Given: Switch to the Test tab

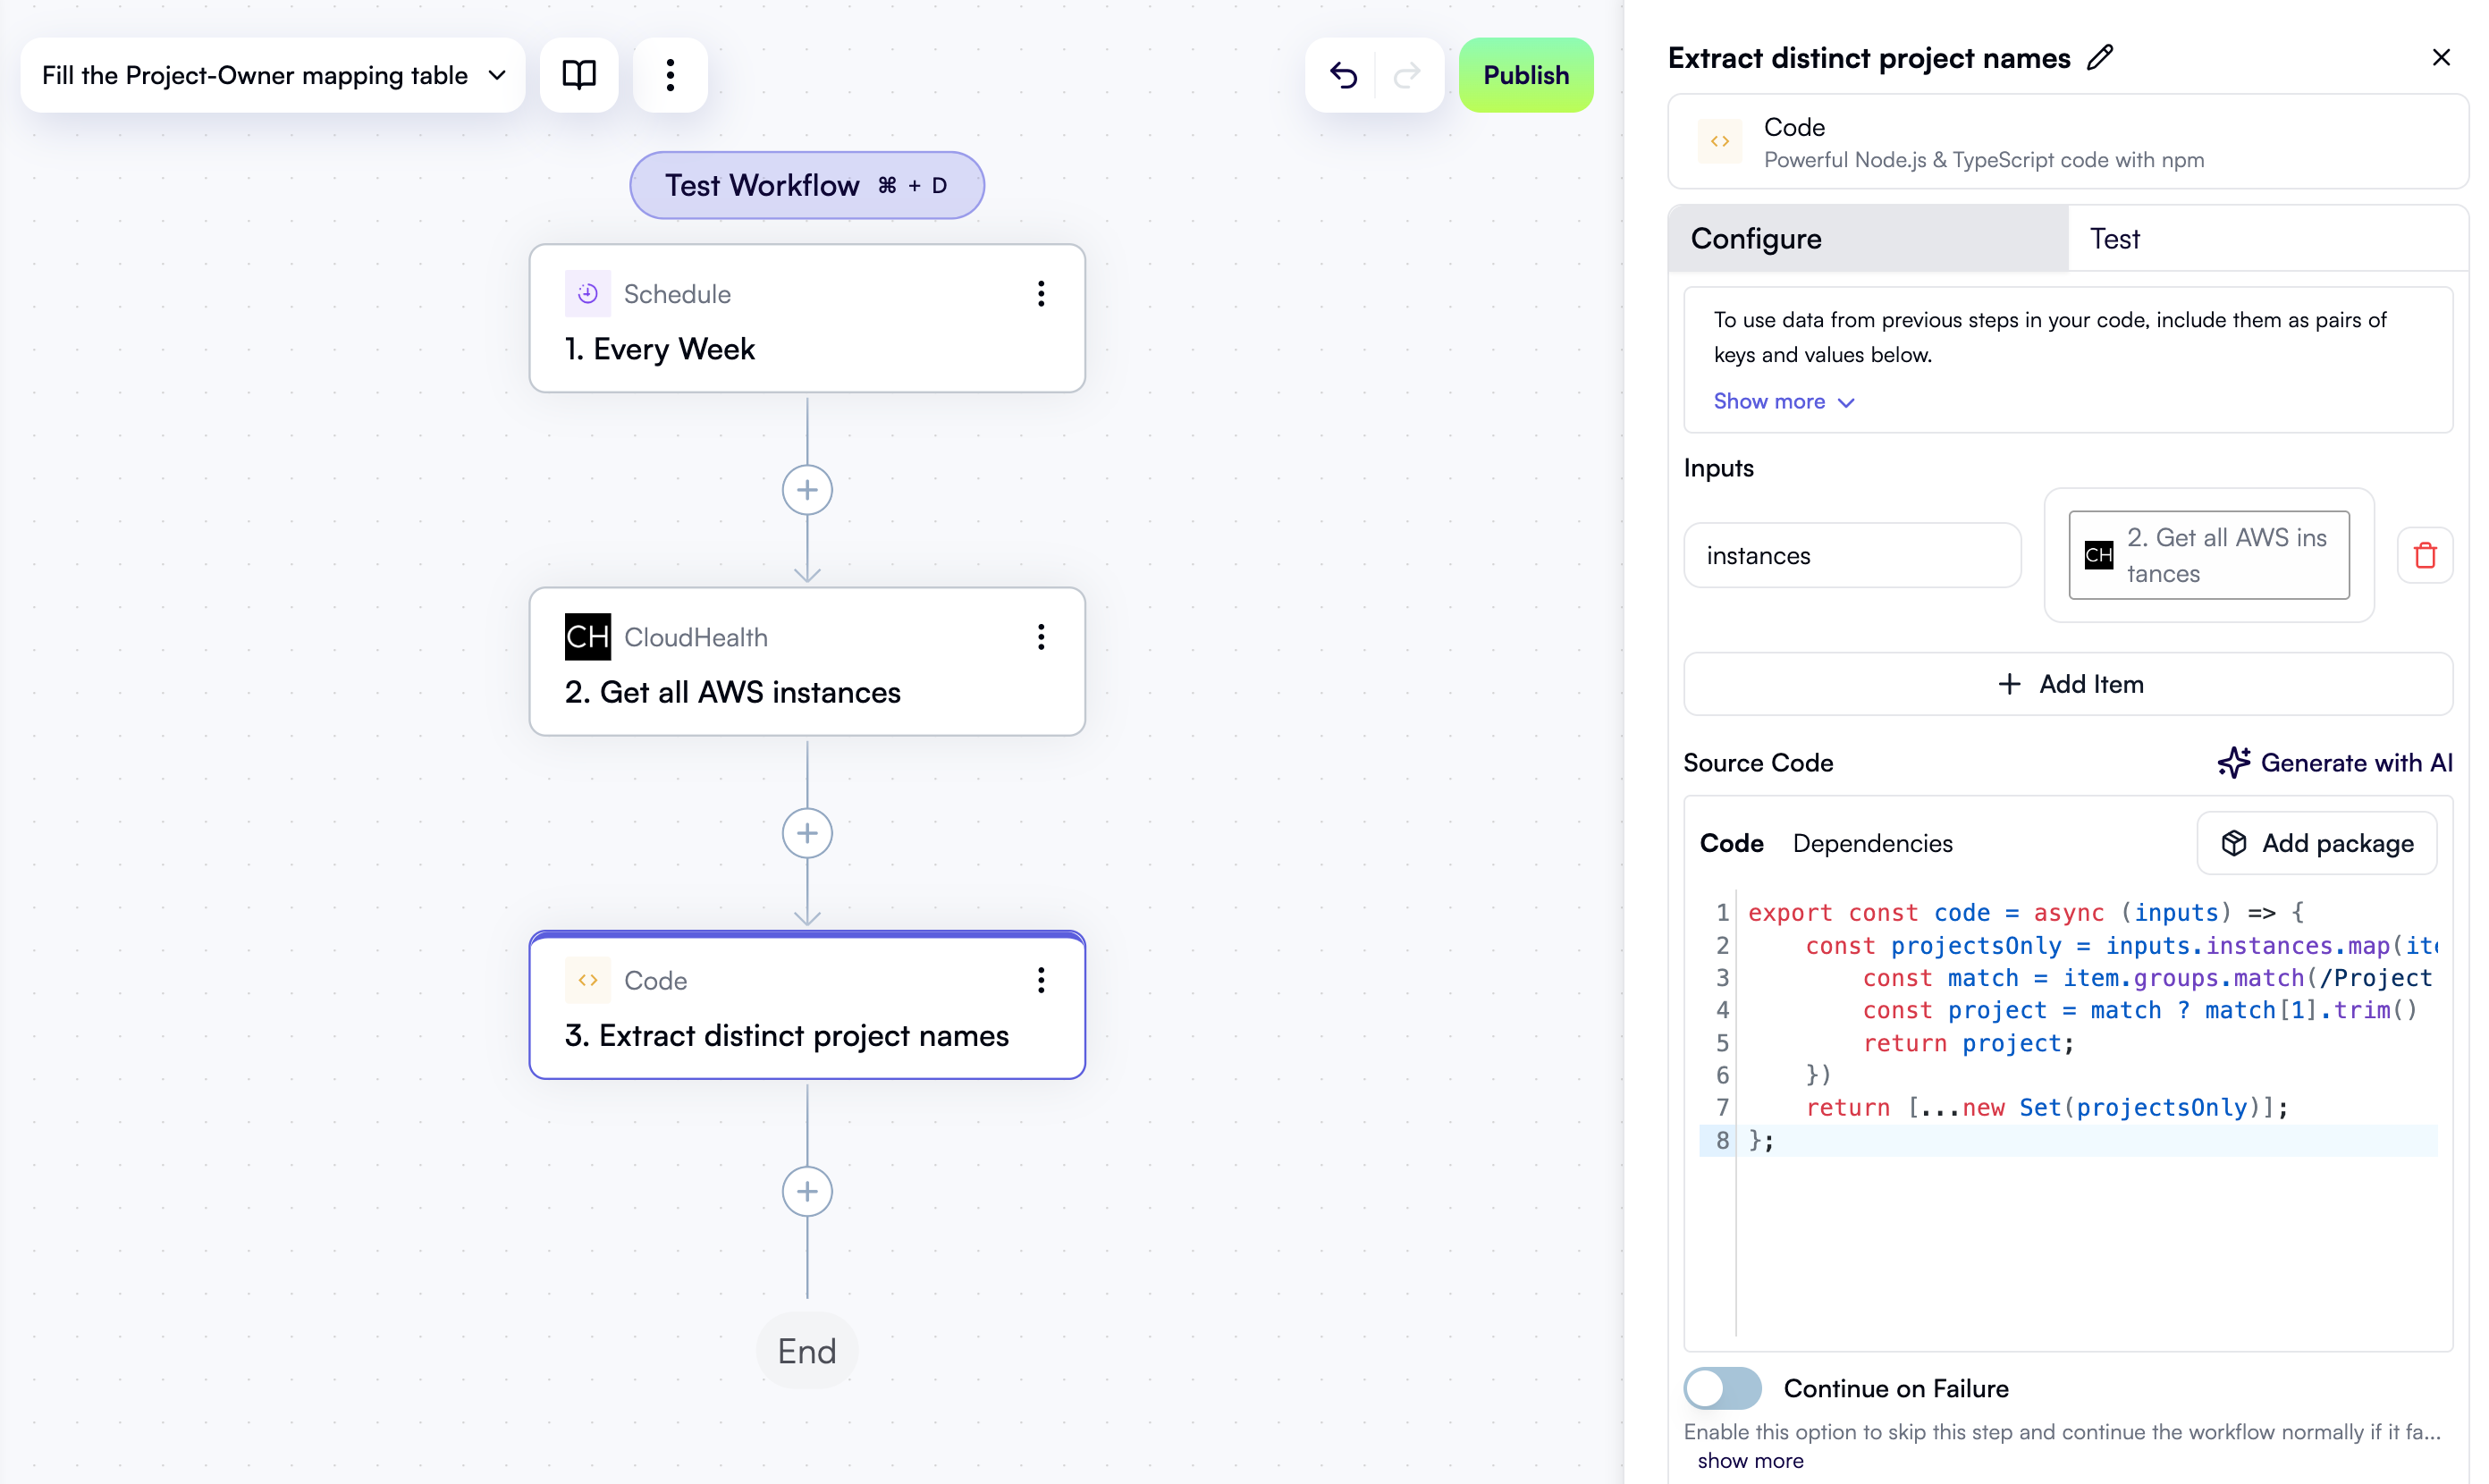Looking at the screenshot, I should coord(2115,238).
